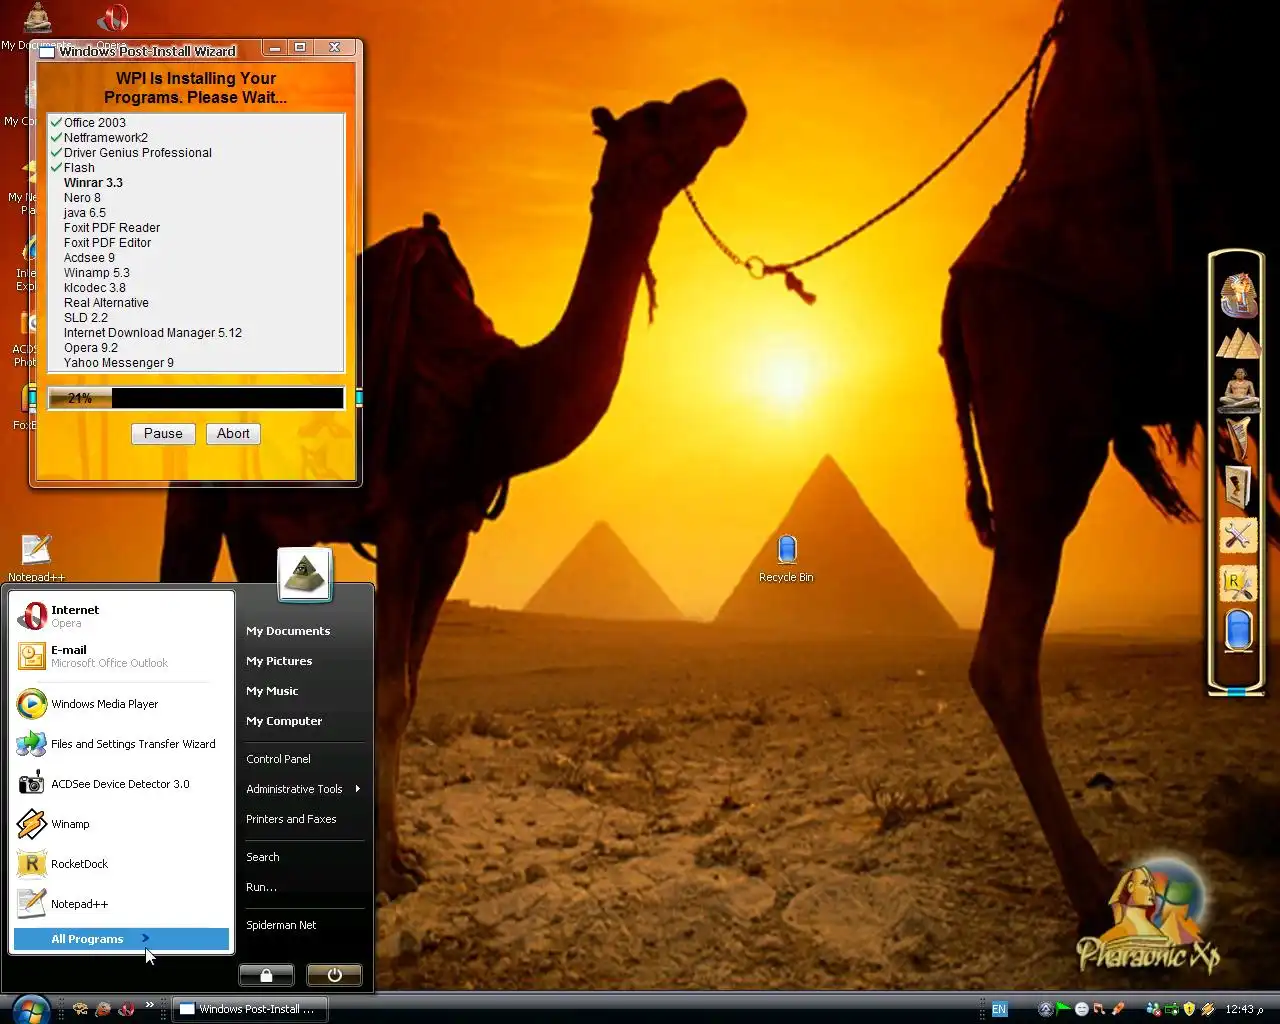Viewport: 1280px width, 1024px height.
Task: Open RocketDock settings icon with R
Action: 1237,583
